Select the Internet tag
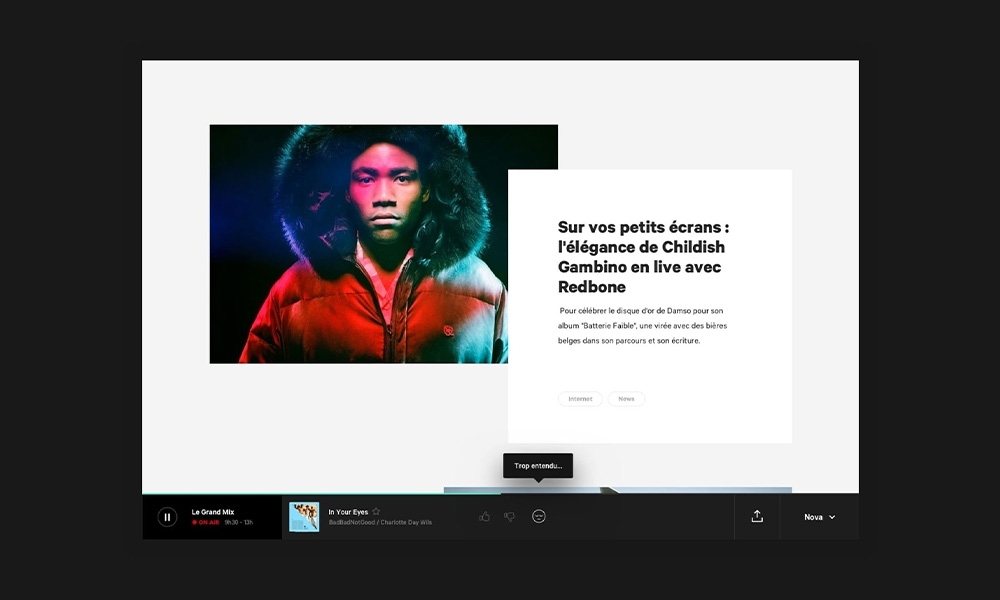 tap(580, 399)
